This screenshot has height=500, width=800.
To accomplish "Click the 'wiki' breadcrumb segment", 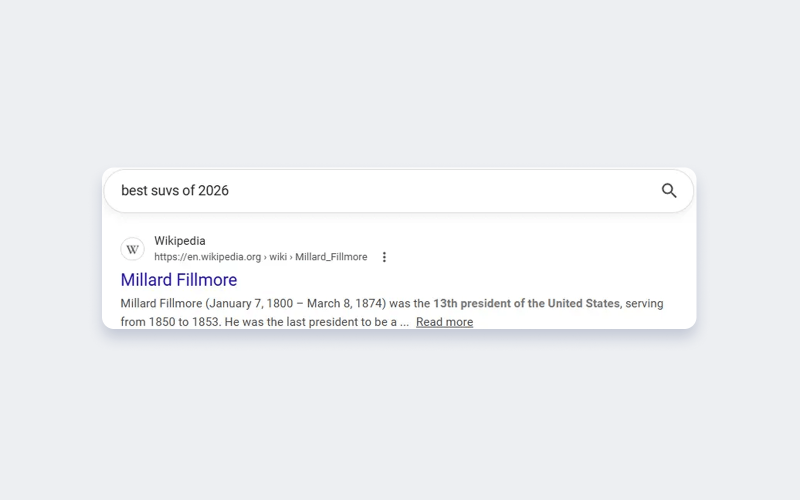I will point(278,257).
